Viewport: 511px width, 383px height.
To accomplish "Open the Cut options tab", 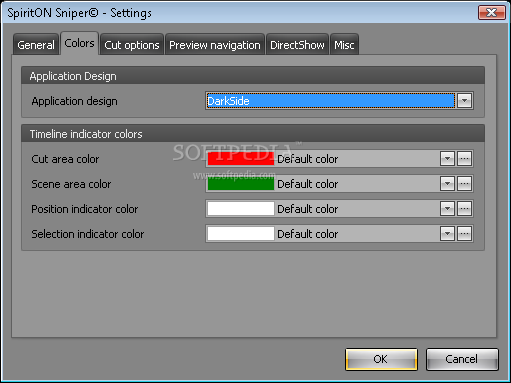I will click(132, 45).
